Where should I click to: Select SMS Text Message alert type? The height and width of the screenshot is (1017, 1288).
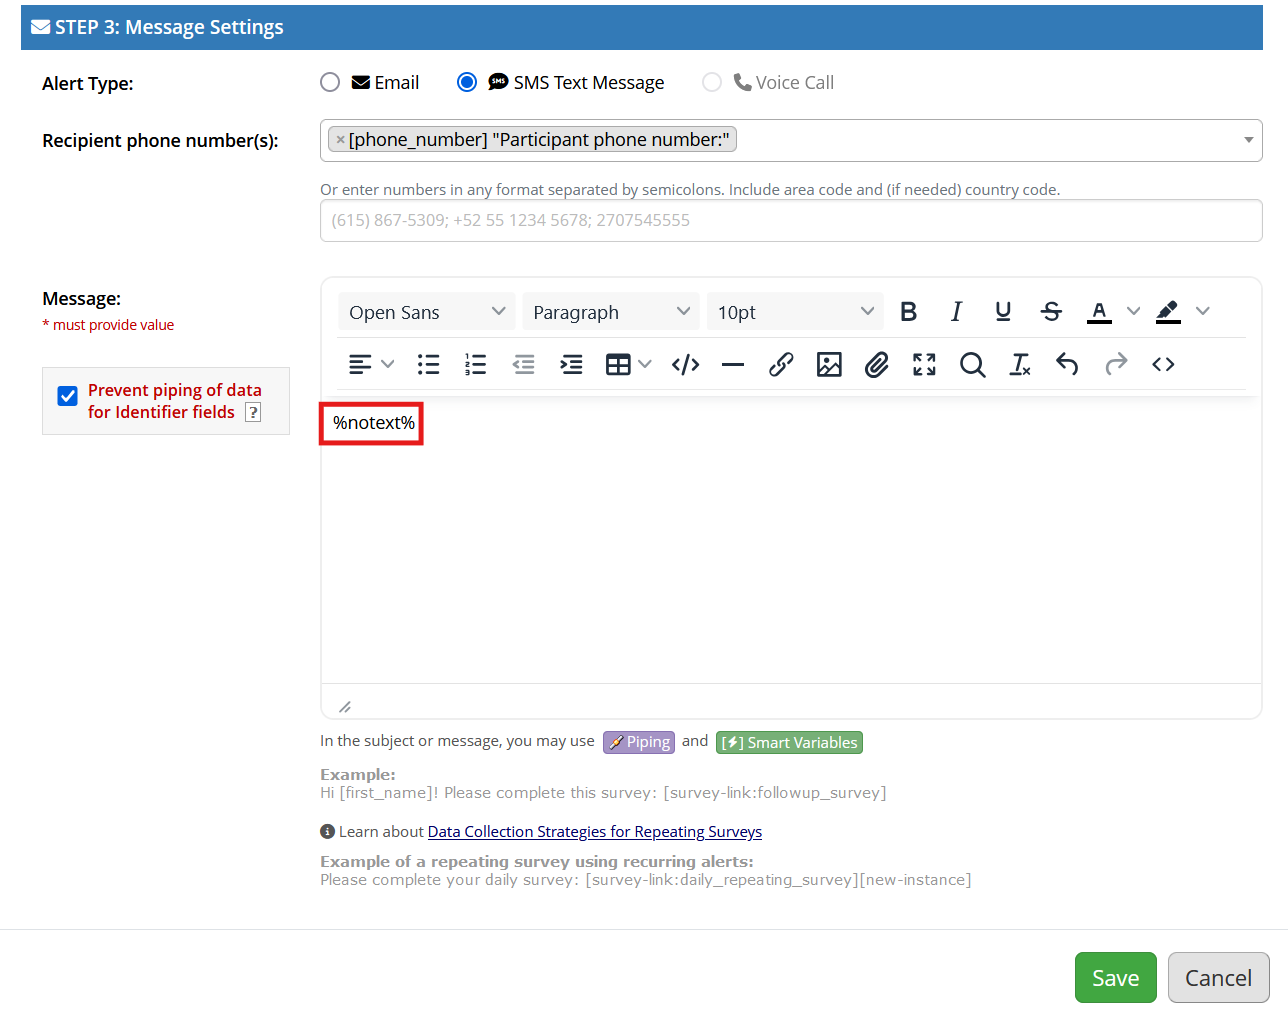tap(467, 82)
